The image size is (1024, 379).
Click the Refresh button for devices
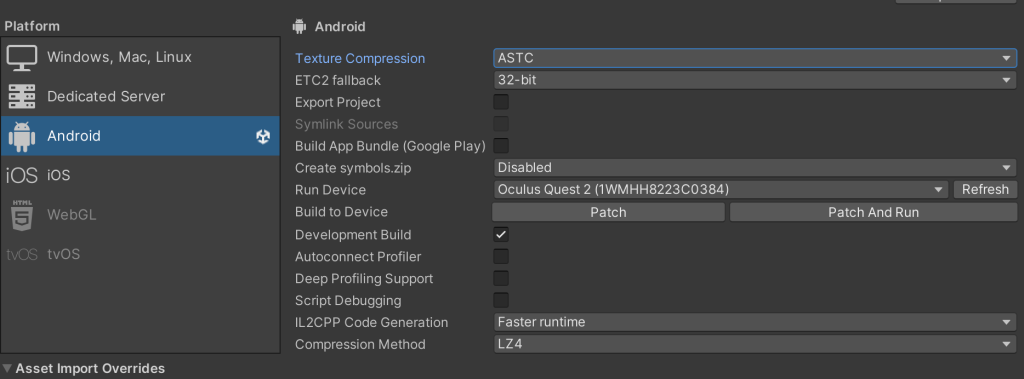985,190
